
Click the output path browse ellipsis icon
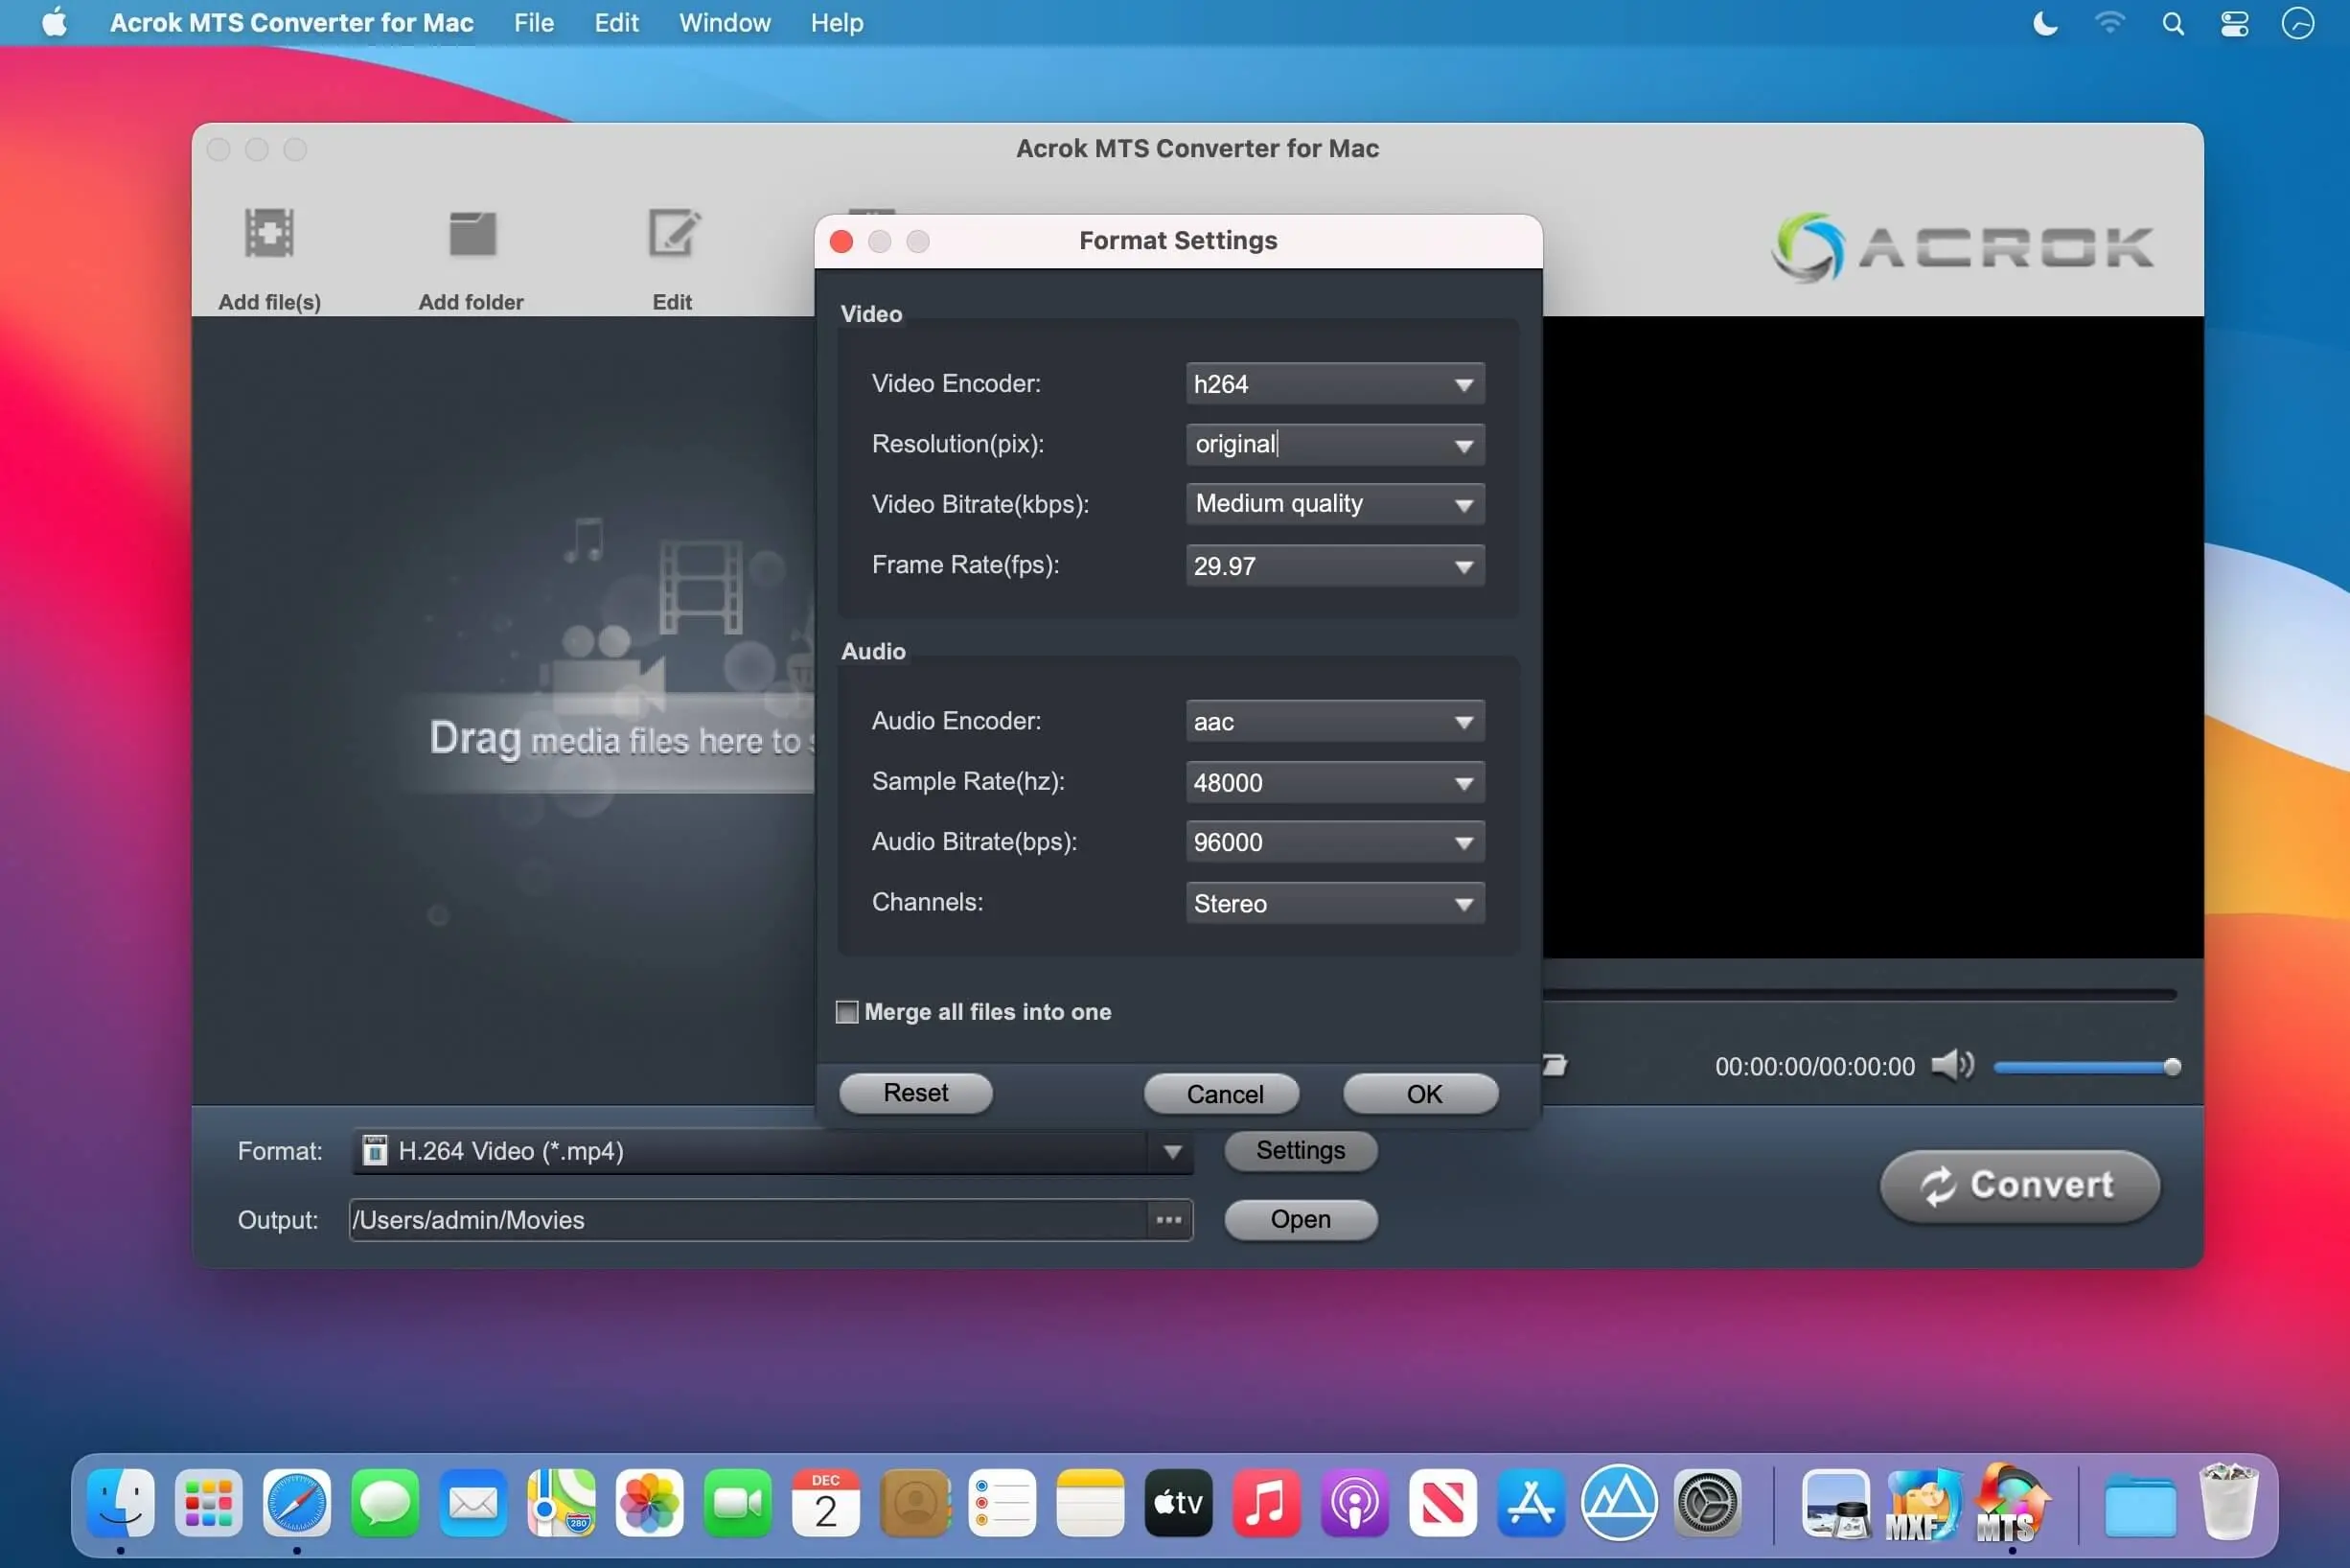(1168, 1220)
